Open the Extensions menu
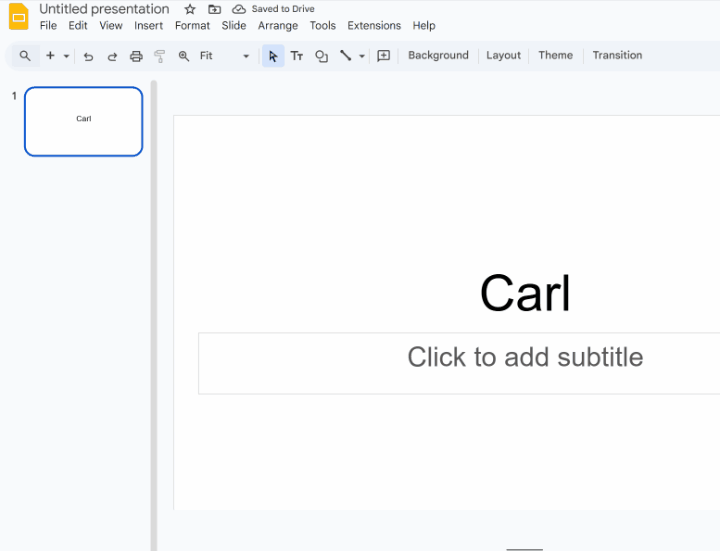Screen dimensions: 720x551 374,26
